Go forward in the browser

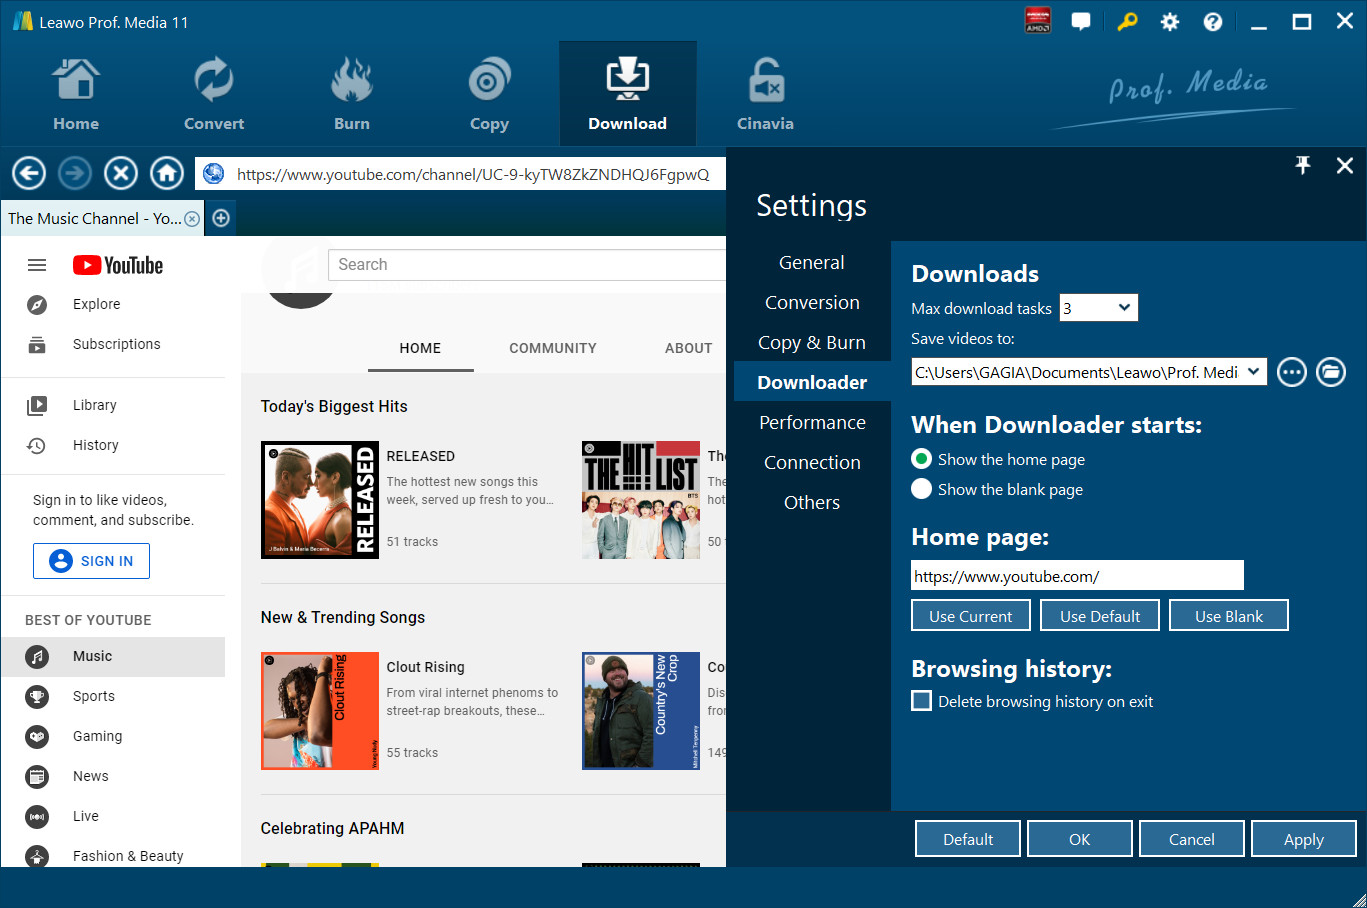(x=75, y=174)
